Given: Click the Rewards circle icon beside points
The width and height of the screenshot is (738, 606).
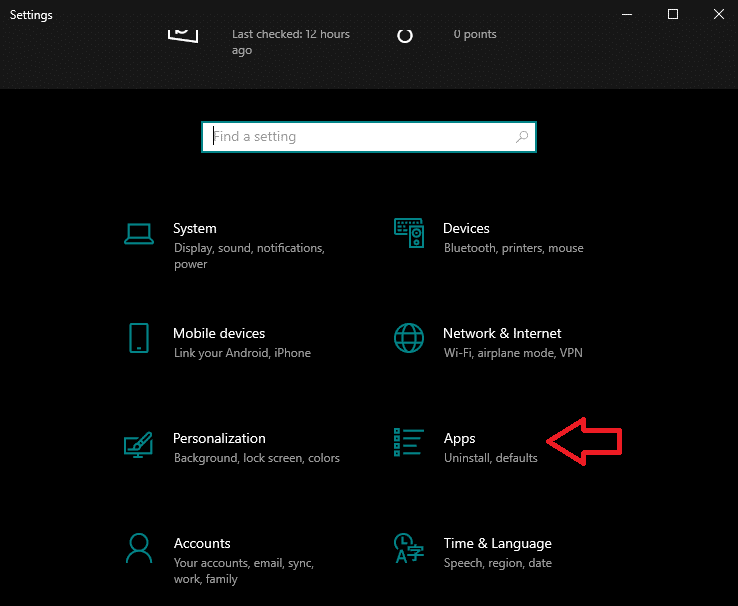Looking at the screenshot, I should [405, 35].
